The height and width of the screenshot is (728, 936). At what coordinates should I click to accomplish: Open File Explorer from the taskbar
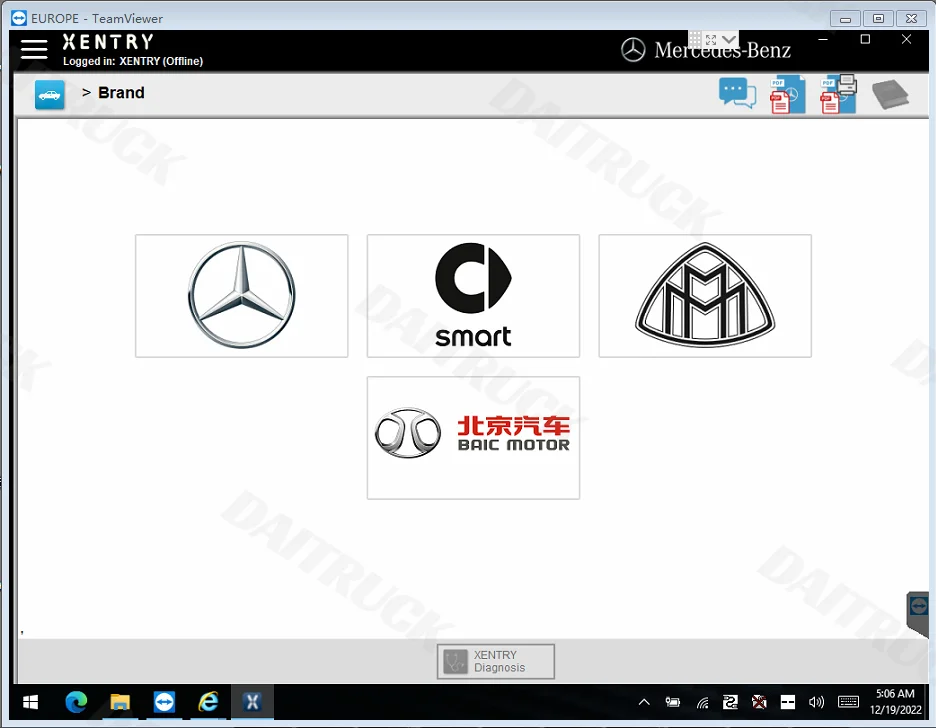click(x=120, y=702)
